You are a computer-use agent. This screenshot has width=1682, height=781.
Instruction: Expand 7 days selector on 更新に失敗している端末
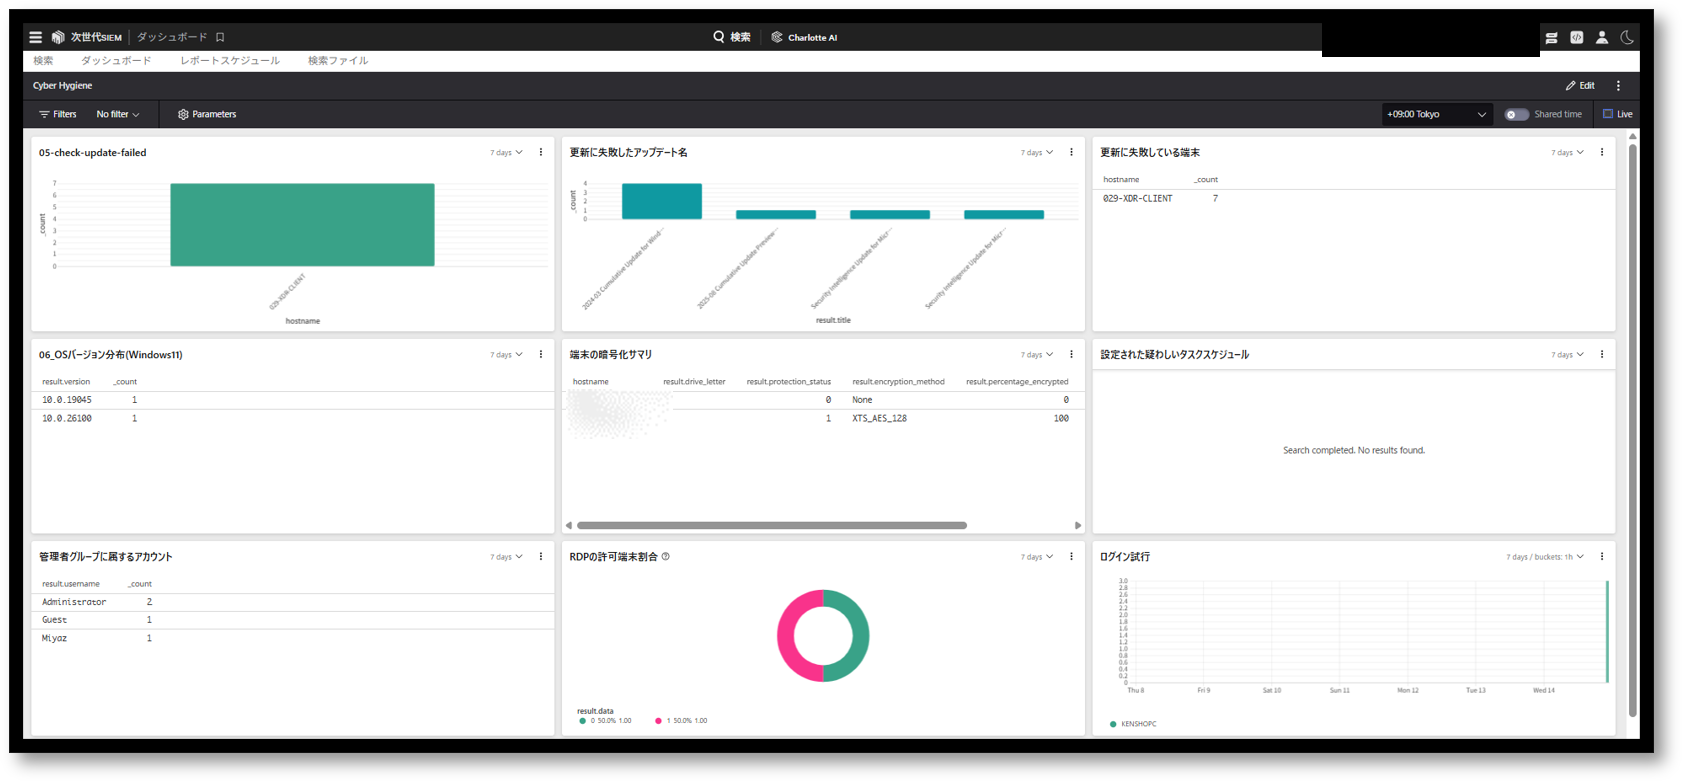click(x=1567, y=153)
